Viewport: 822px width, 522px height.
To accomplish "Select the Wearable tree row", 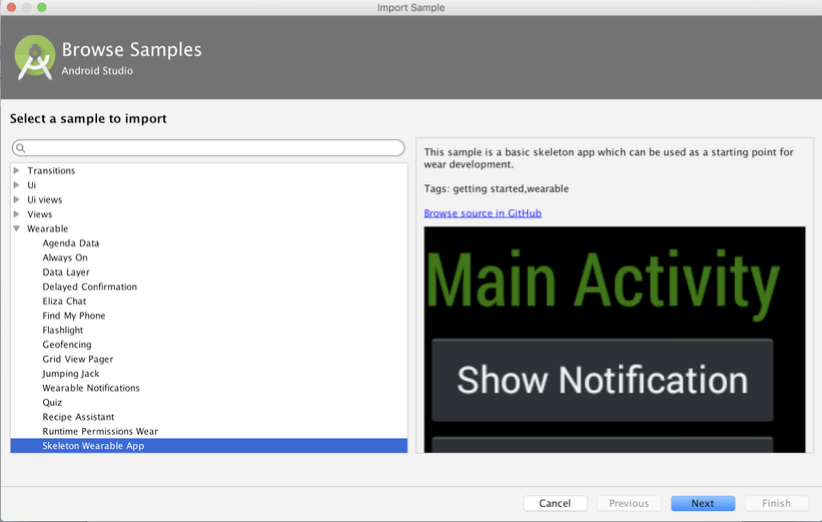I will (x=209, y=229).
